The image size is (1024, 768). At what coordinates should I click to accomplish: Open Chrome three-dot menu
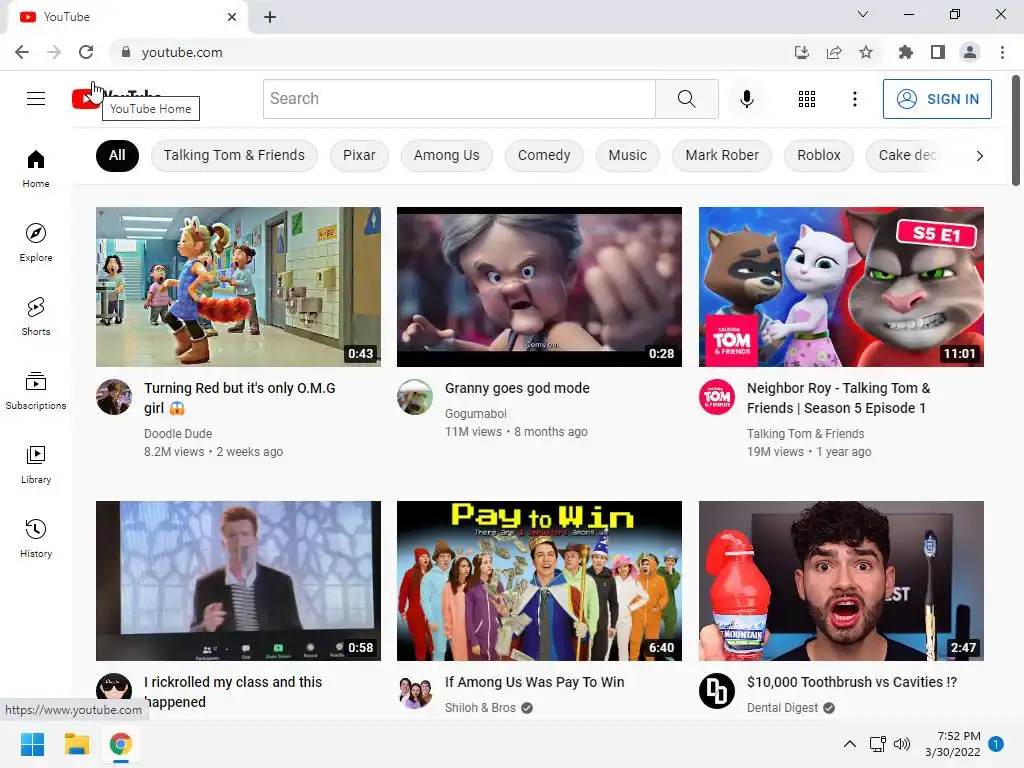[x=1002, y=52]
